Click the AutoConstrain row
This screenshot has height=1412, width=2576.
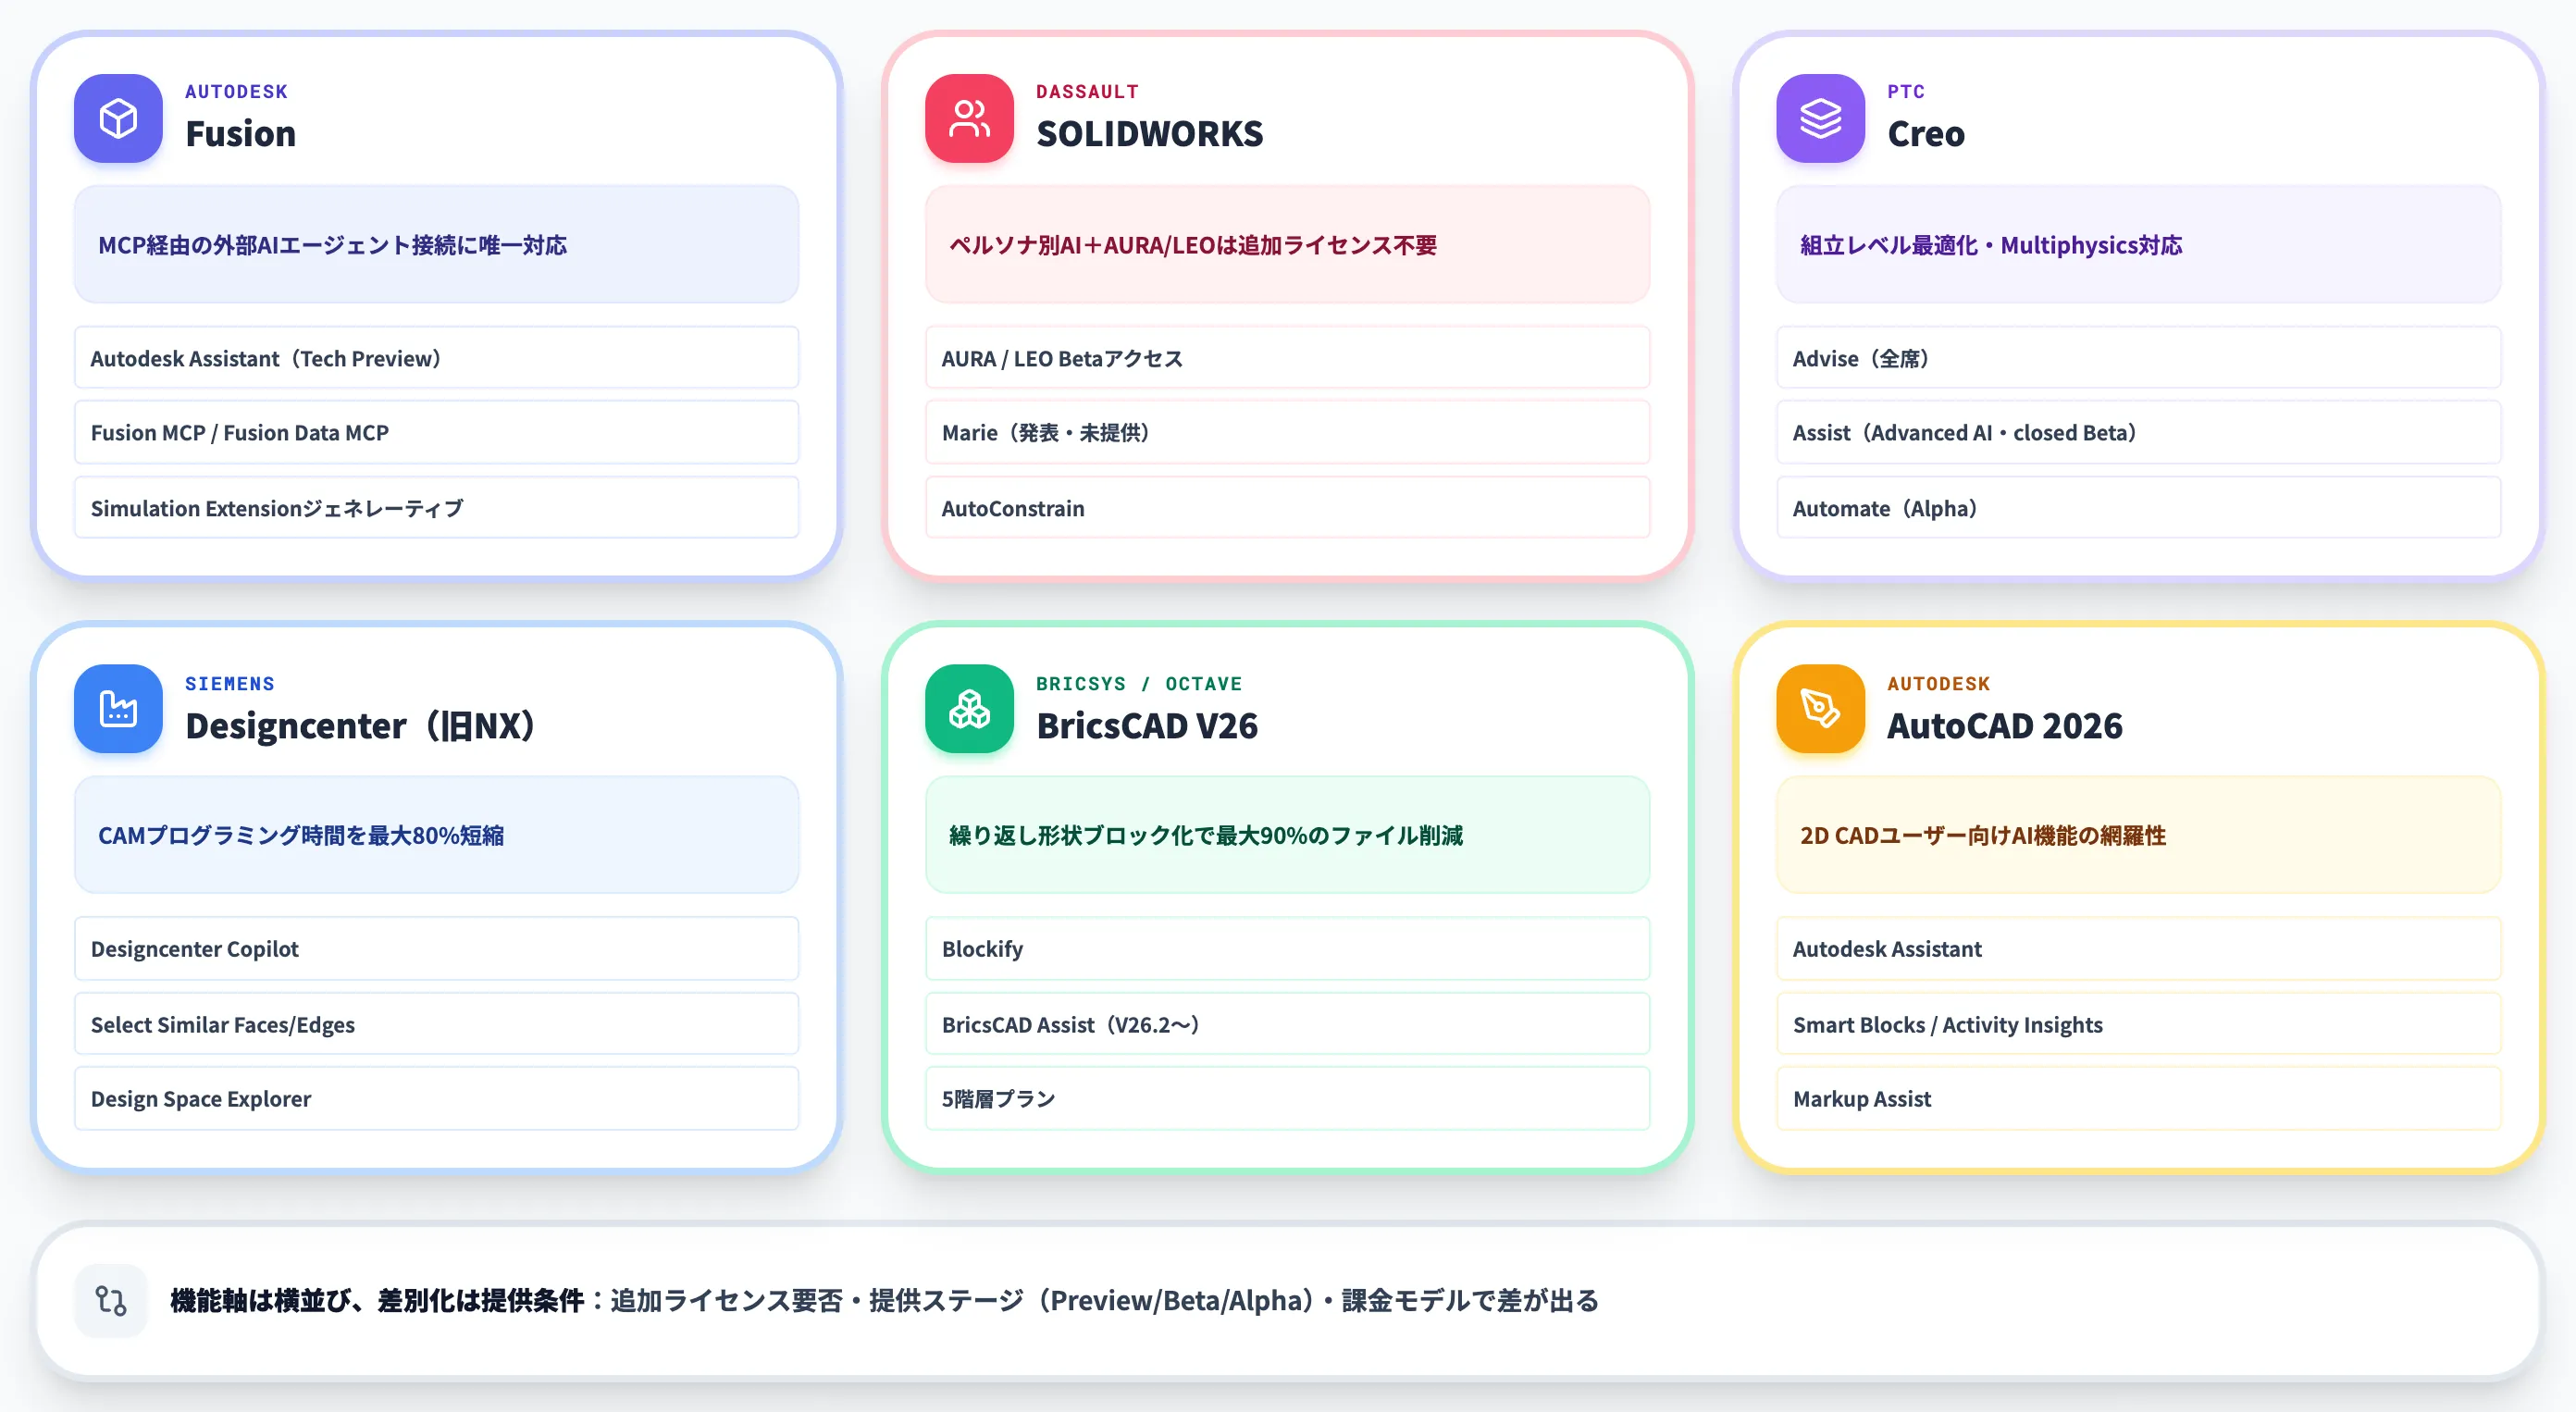[1287, 508]
